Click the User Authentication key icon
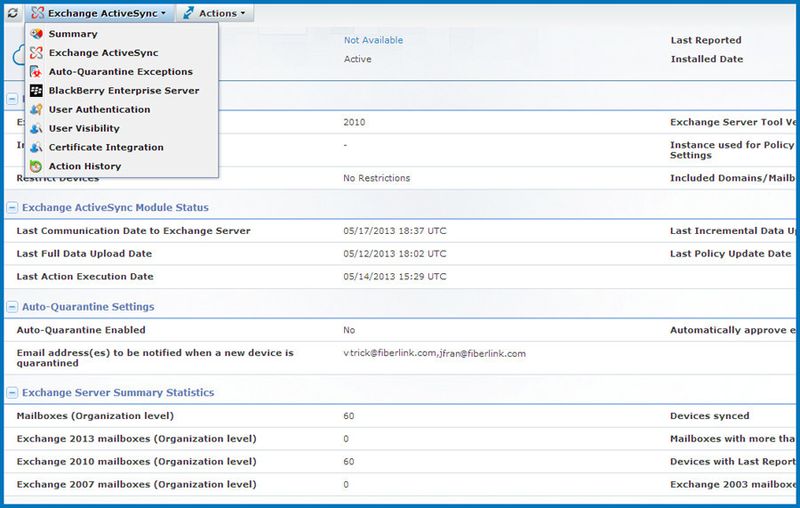The height and width of the screenshot is (508, 800). click(x=36, y=109)
